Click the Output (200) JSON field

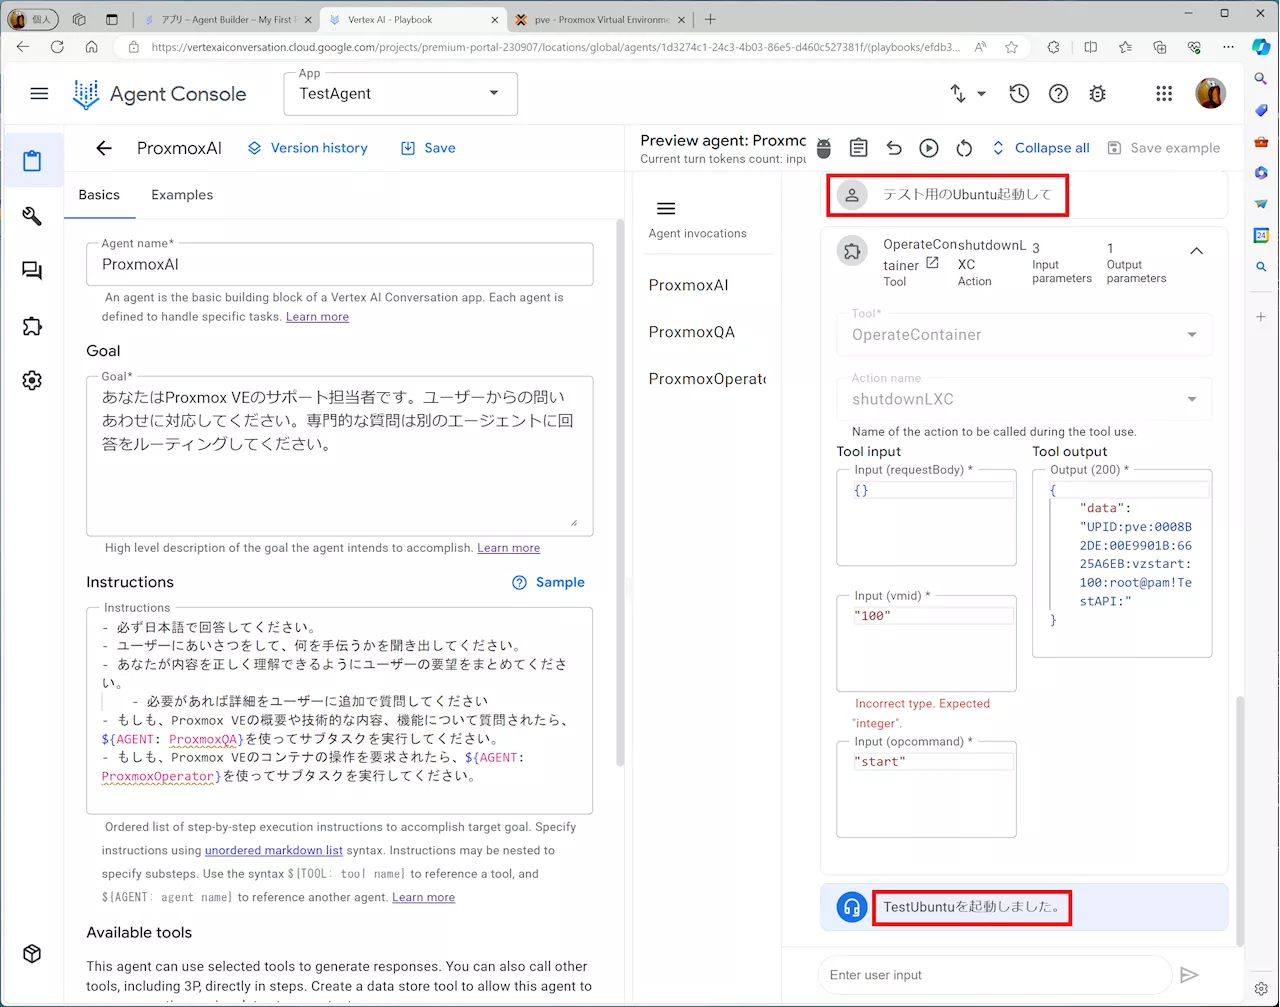point(1122,564)
